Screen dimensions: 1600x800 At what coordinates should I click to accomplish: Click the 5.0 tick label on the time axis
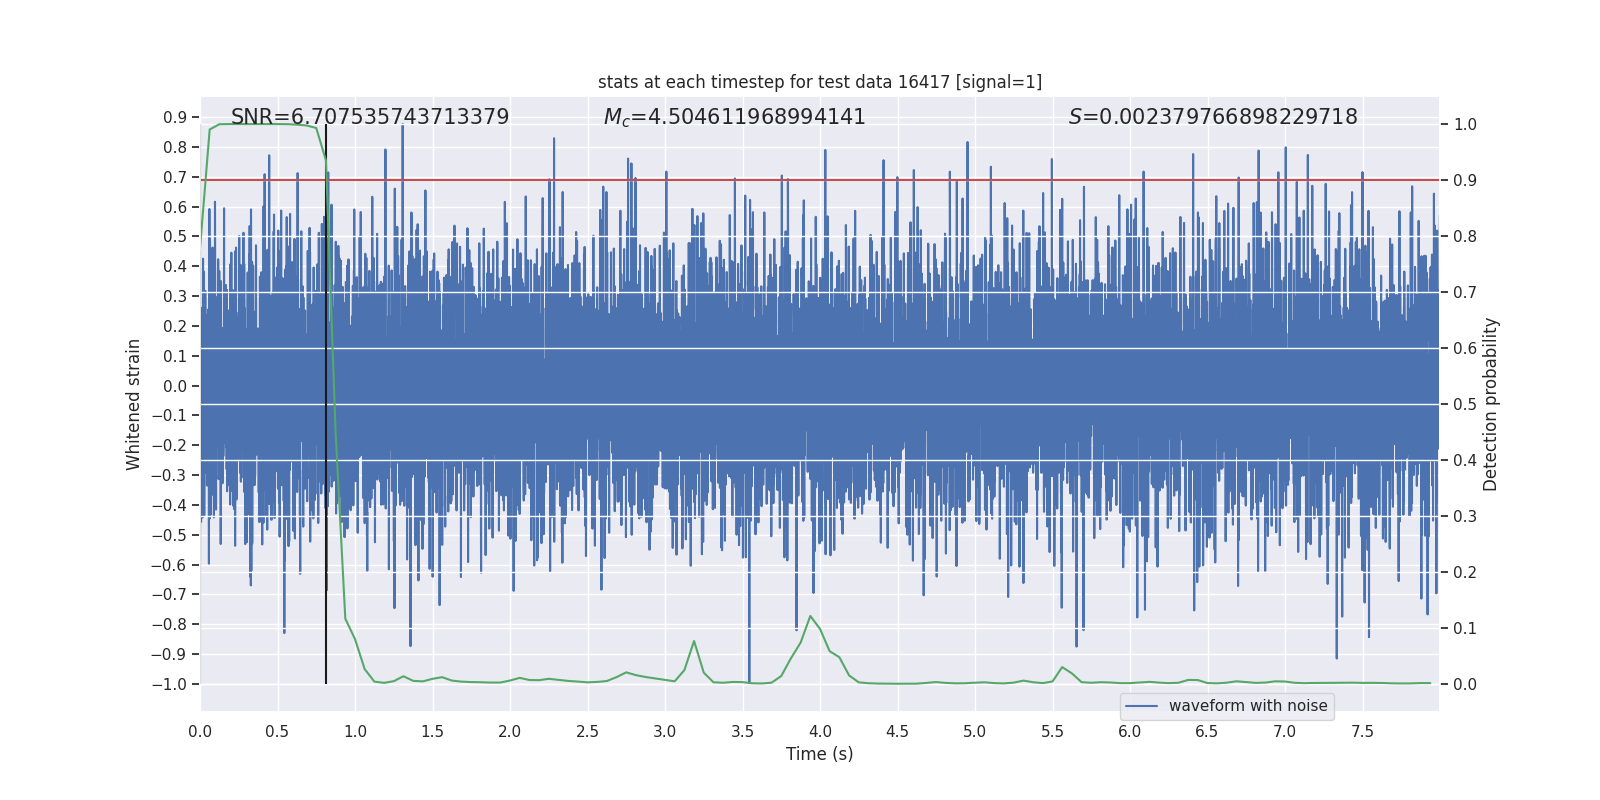click(x=975, y=731)
